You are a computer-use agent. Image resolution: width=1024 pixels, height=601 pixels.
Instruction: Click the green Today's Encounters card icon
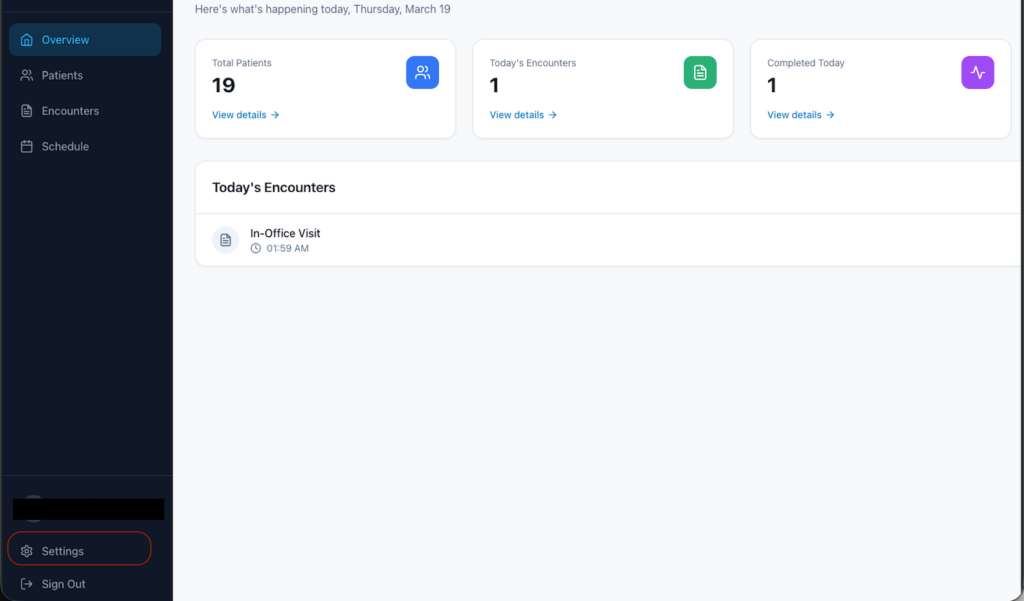click(x=700, y=72)
